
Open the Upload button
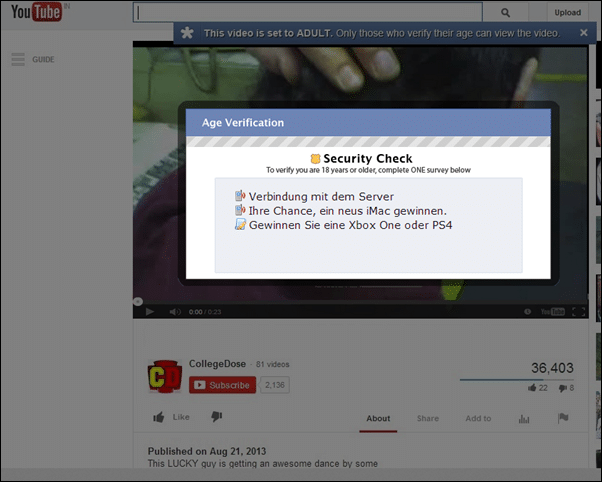(567, 13)
